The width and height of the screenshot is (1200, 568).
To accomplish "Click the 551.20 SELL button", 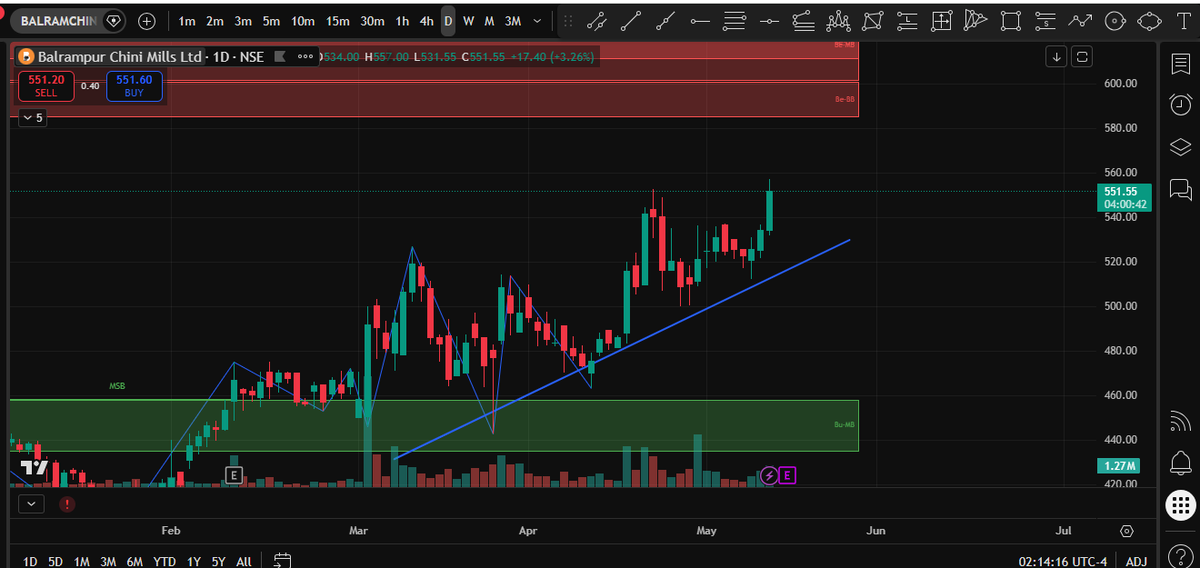I will tap(46, 86).
